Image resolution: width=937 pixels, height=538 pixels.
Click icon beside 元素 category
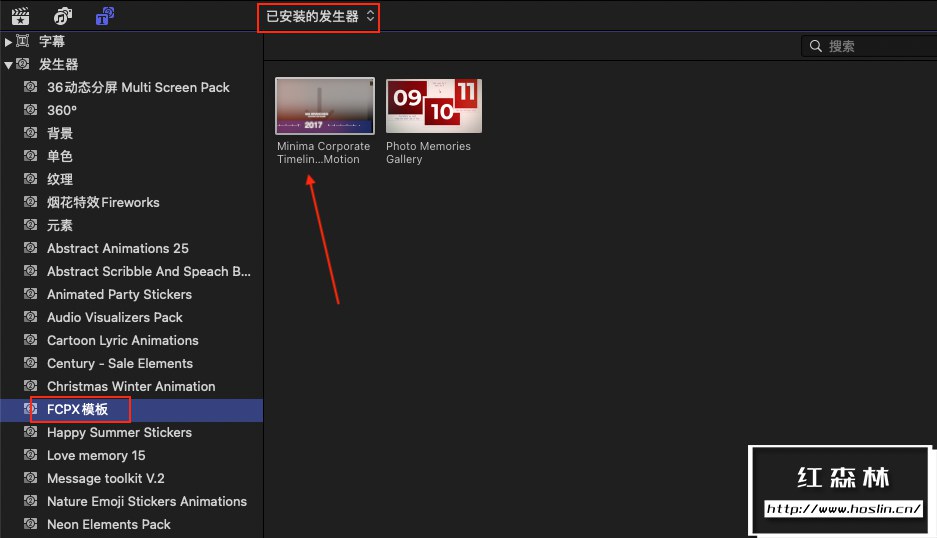coord(30,225)
